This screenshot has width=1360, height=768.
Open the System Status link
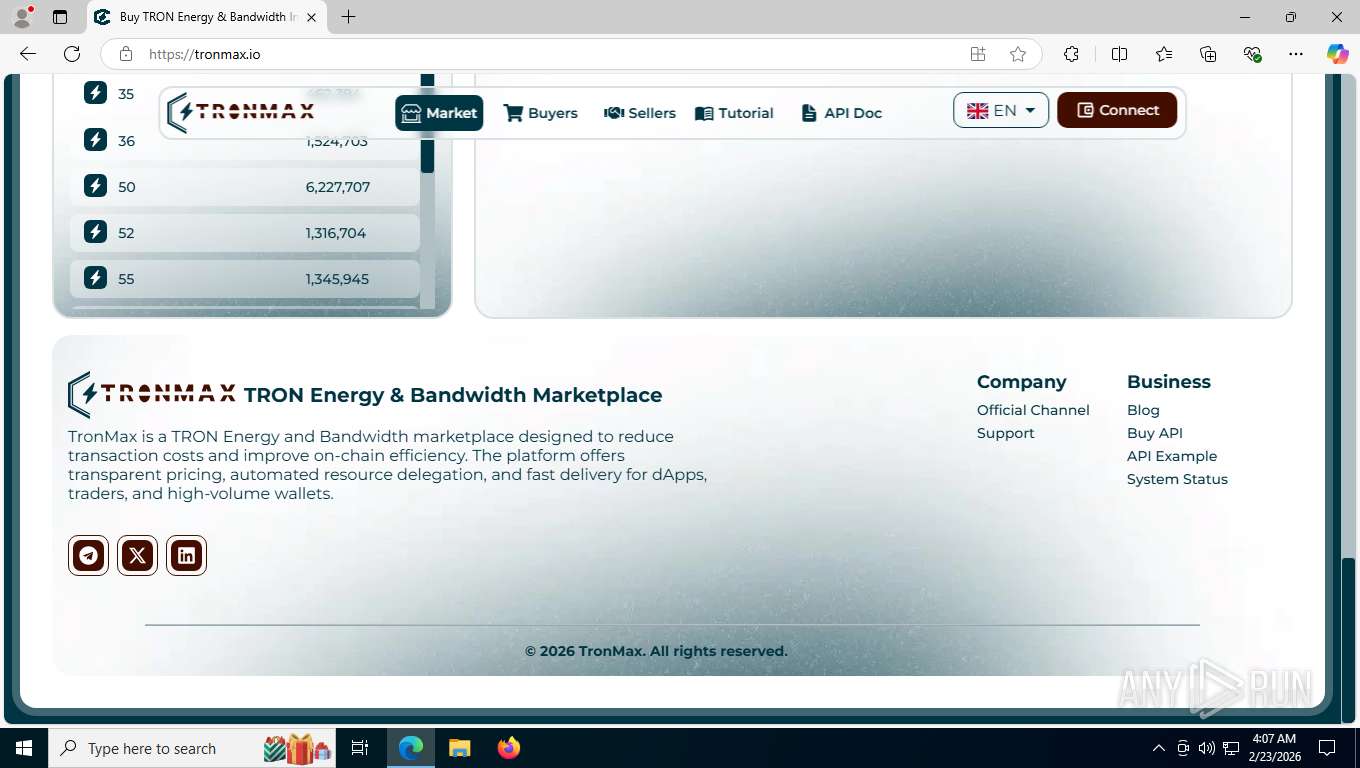click(x=1177, y=479)
